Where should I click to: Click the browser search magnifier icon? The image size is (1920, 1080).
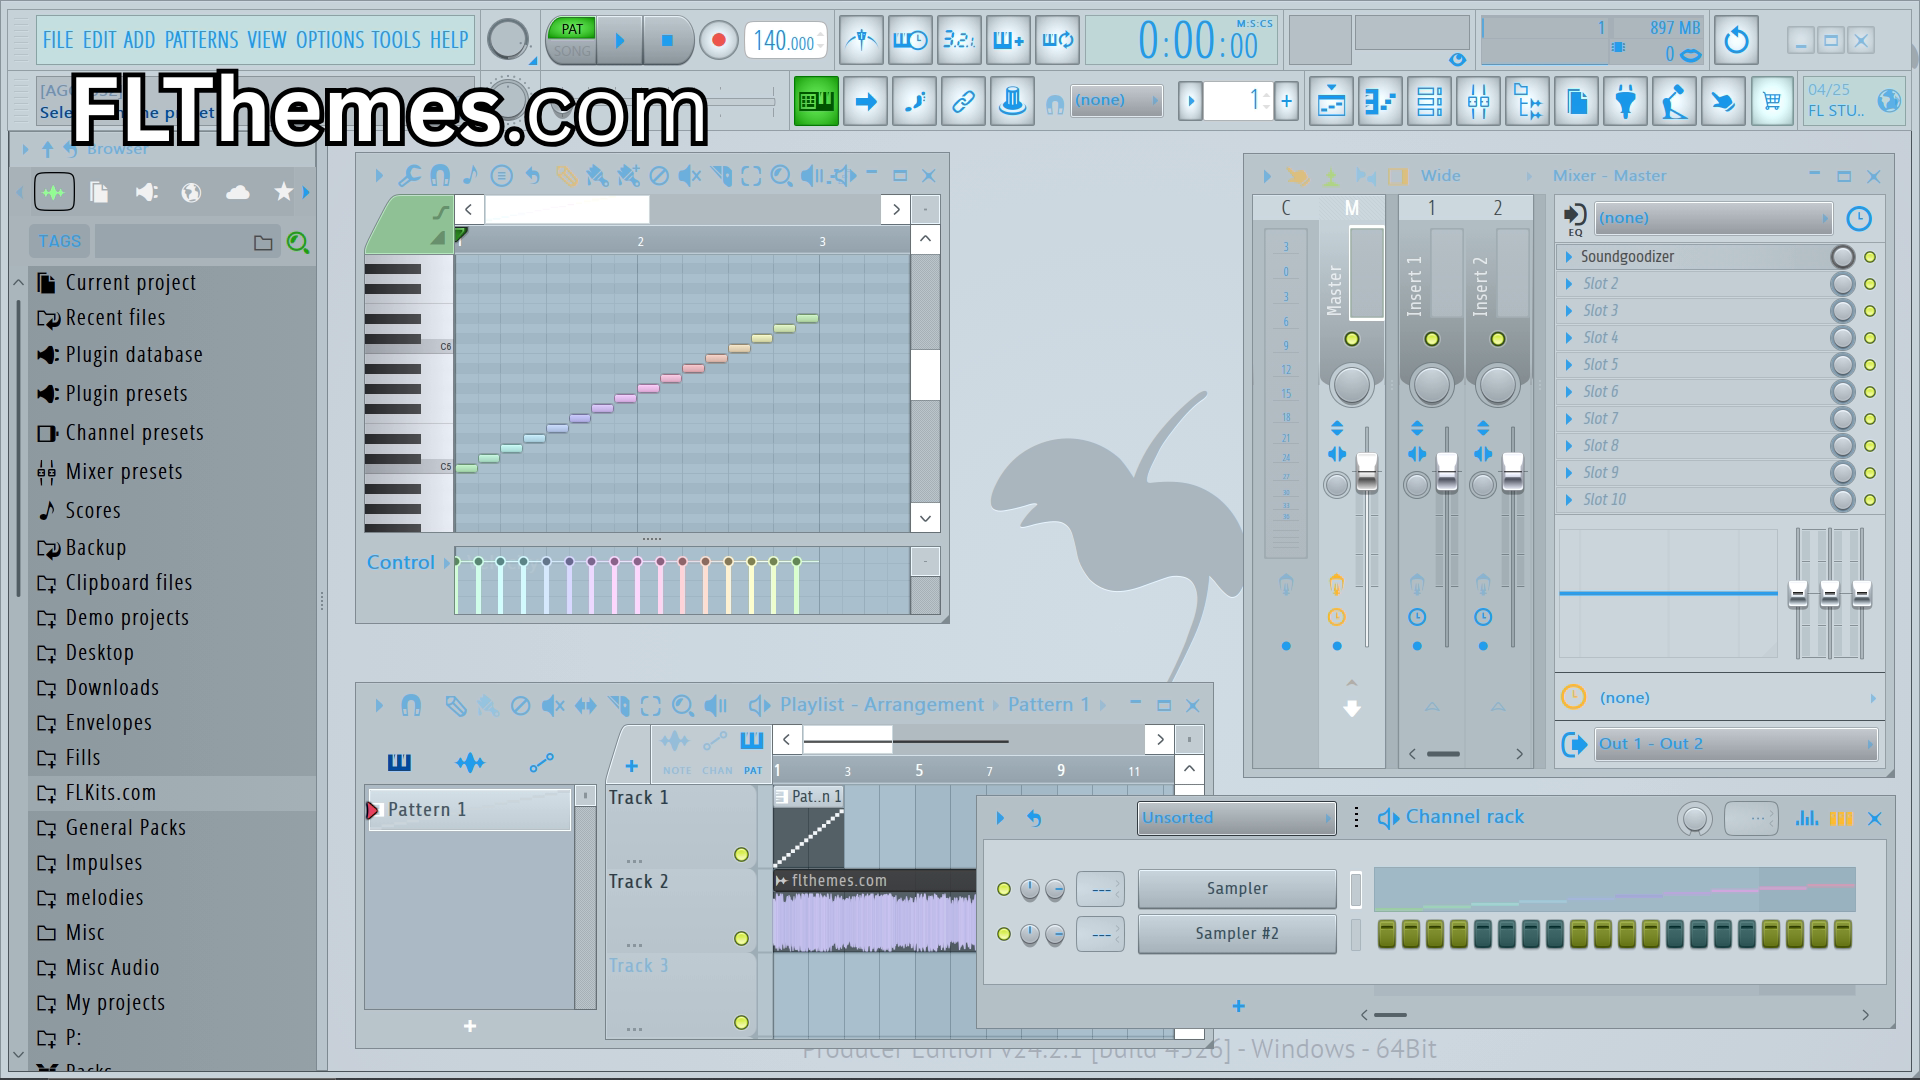[x=297, y=242]
